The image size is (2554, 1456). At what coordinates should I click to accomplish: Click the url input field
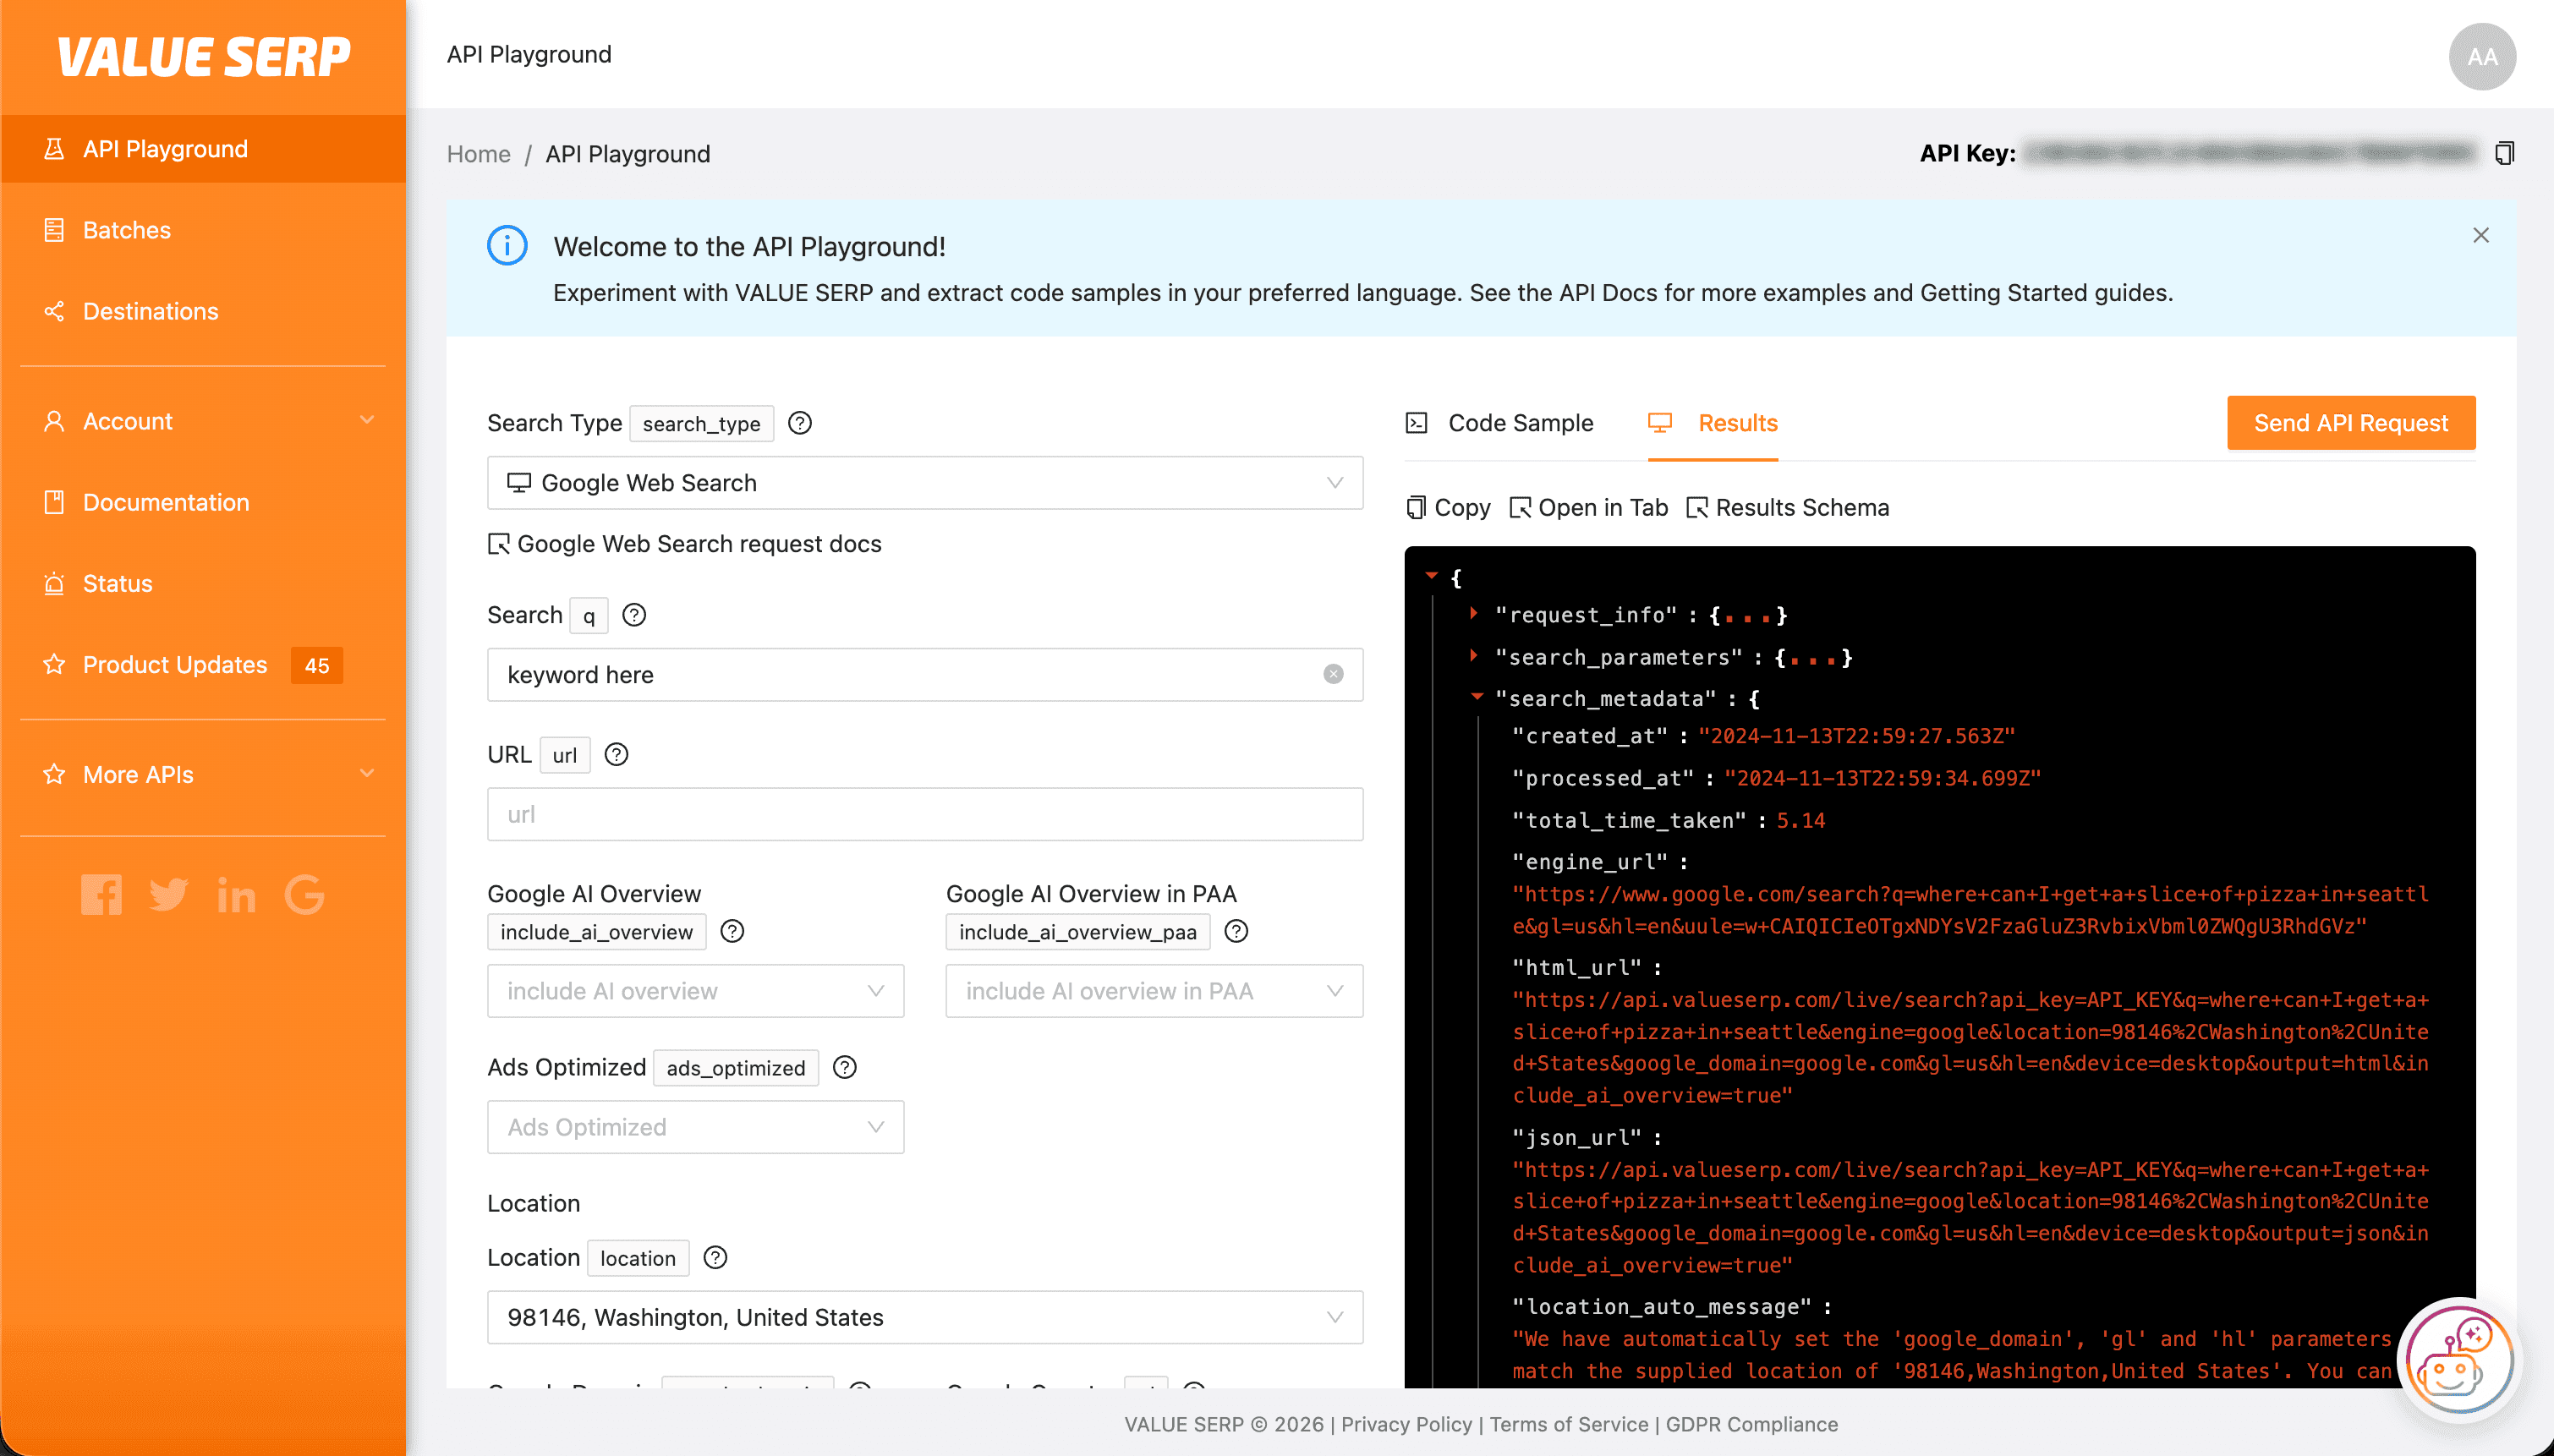click(x=925, y=814)
